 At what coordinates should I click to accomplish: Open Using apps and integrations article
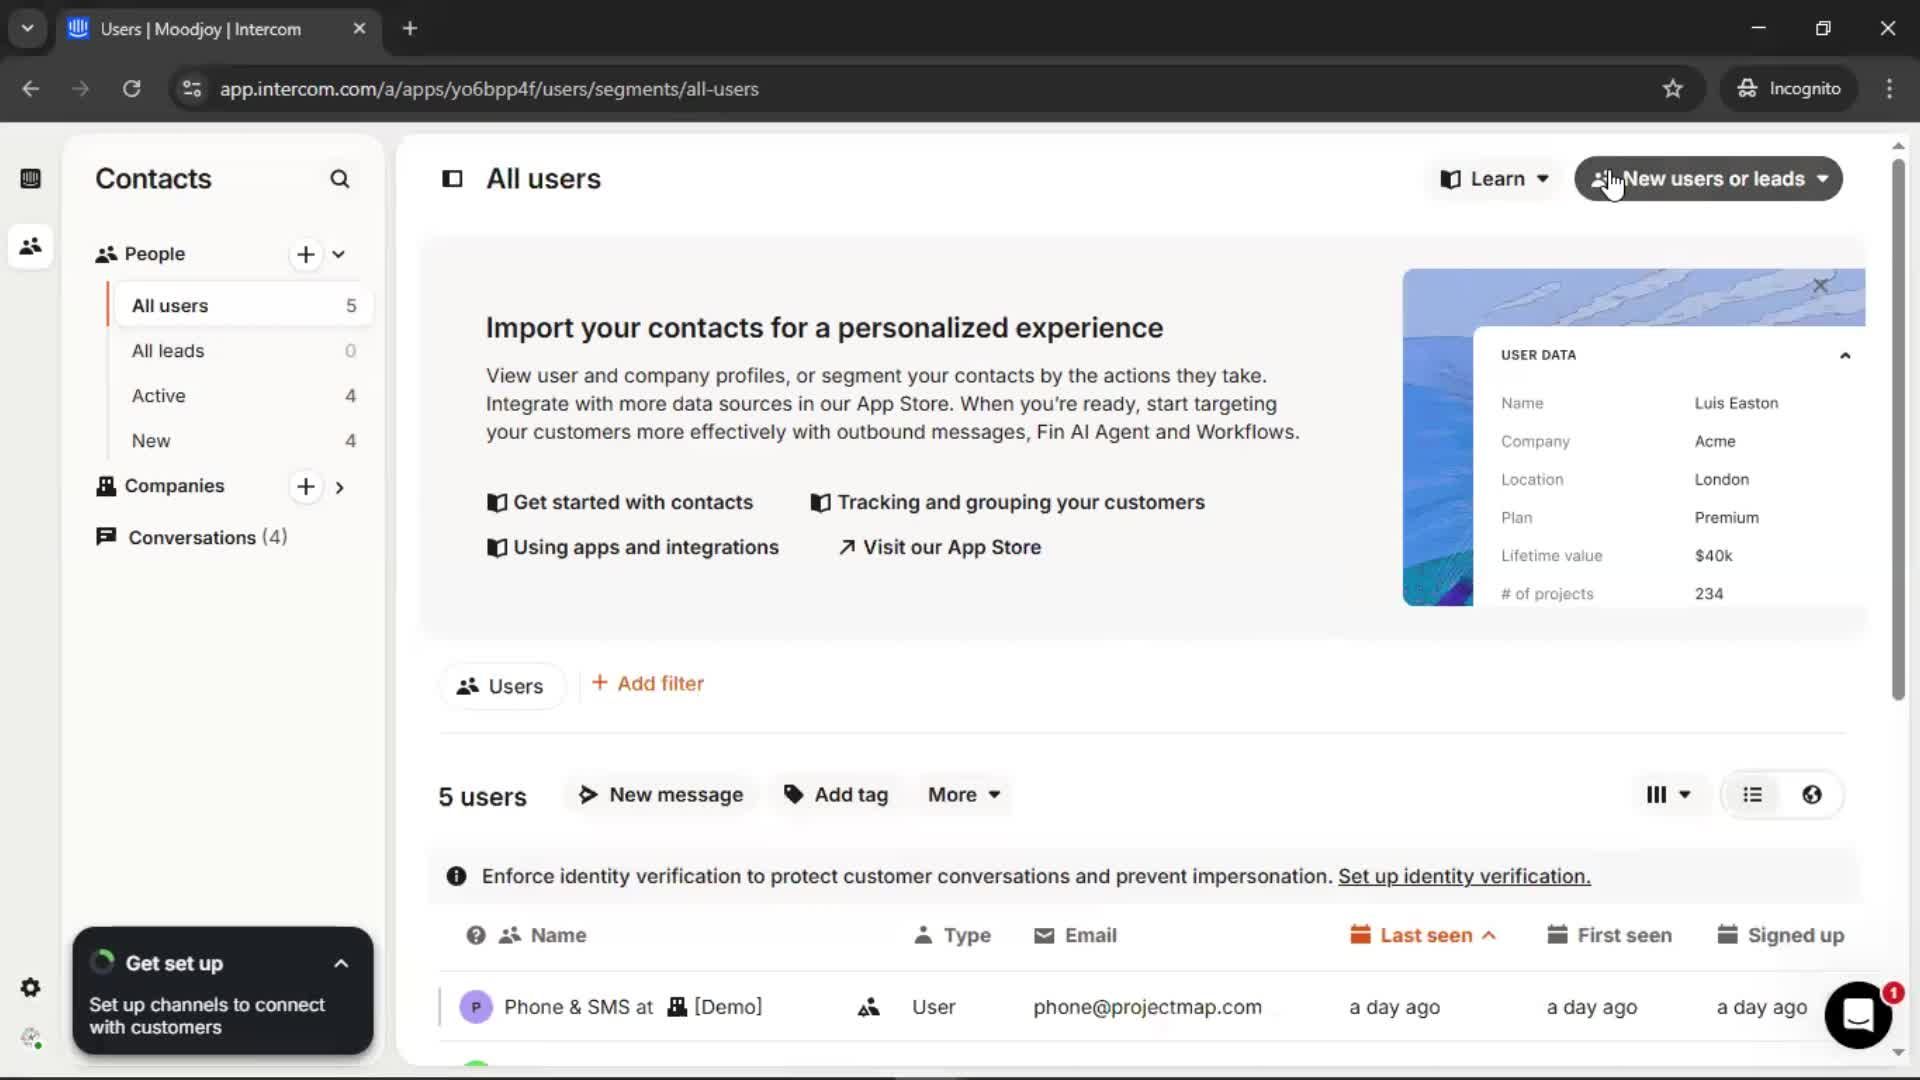[x=632, y=548]
